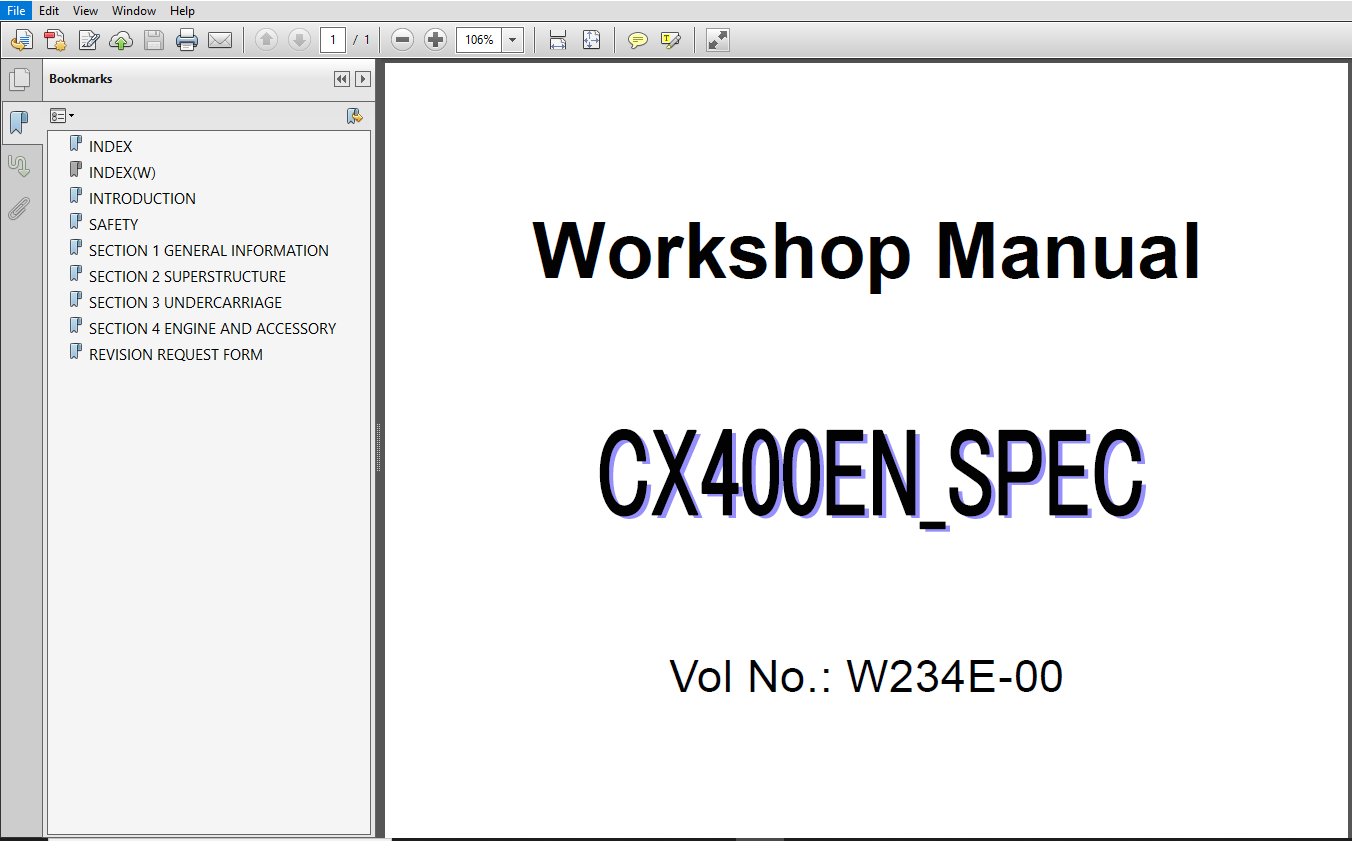Screen dimensions: 1352x841
Task: Select the highlight text tool
Action: [670, 40]
